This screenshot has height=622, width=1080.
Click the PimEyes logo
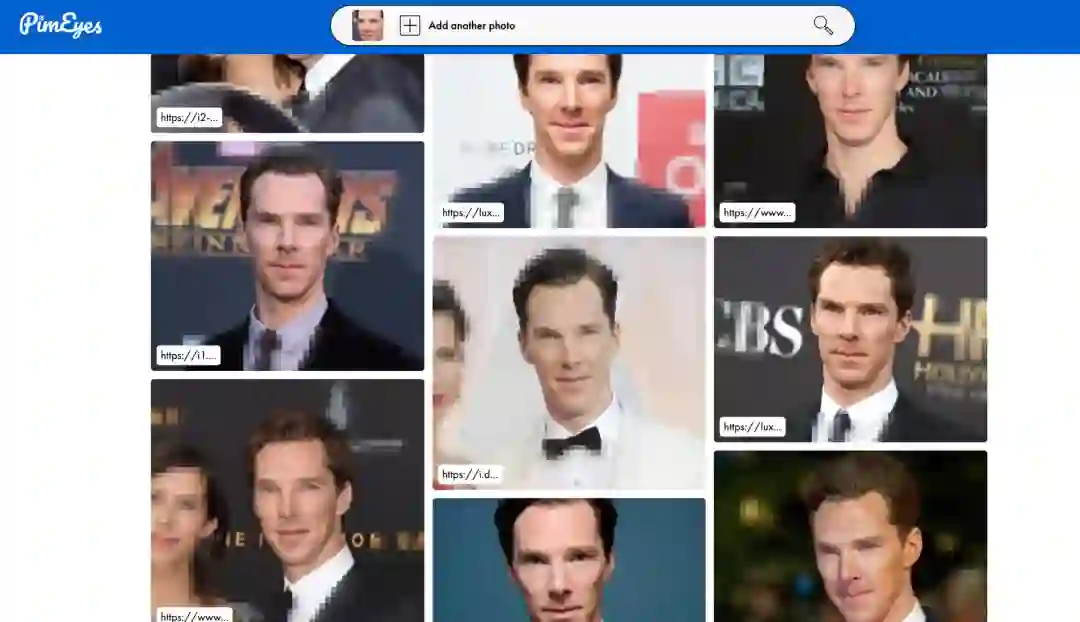click(x=61, y=25)
